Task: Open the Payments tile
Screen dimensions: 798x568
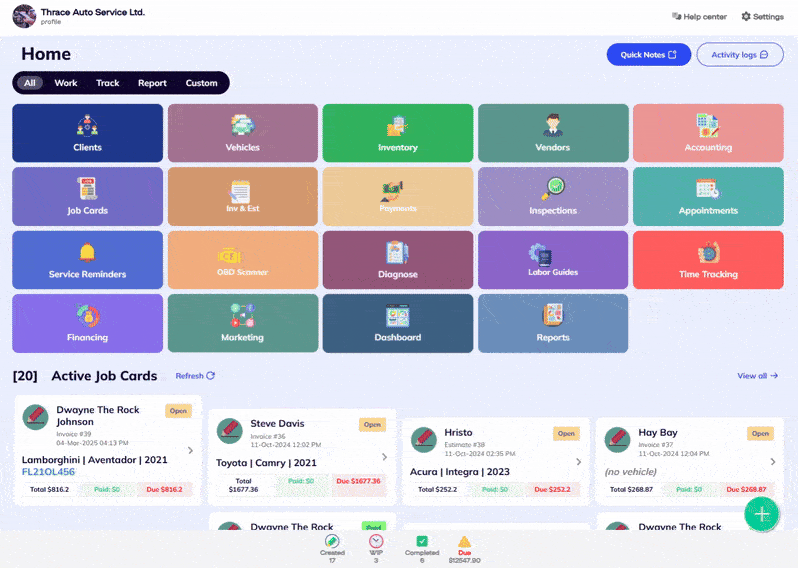Action: [x=398, y=196]
